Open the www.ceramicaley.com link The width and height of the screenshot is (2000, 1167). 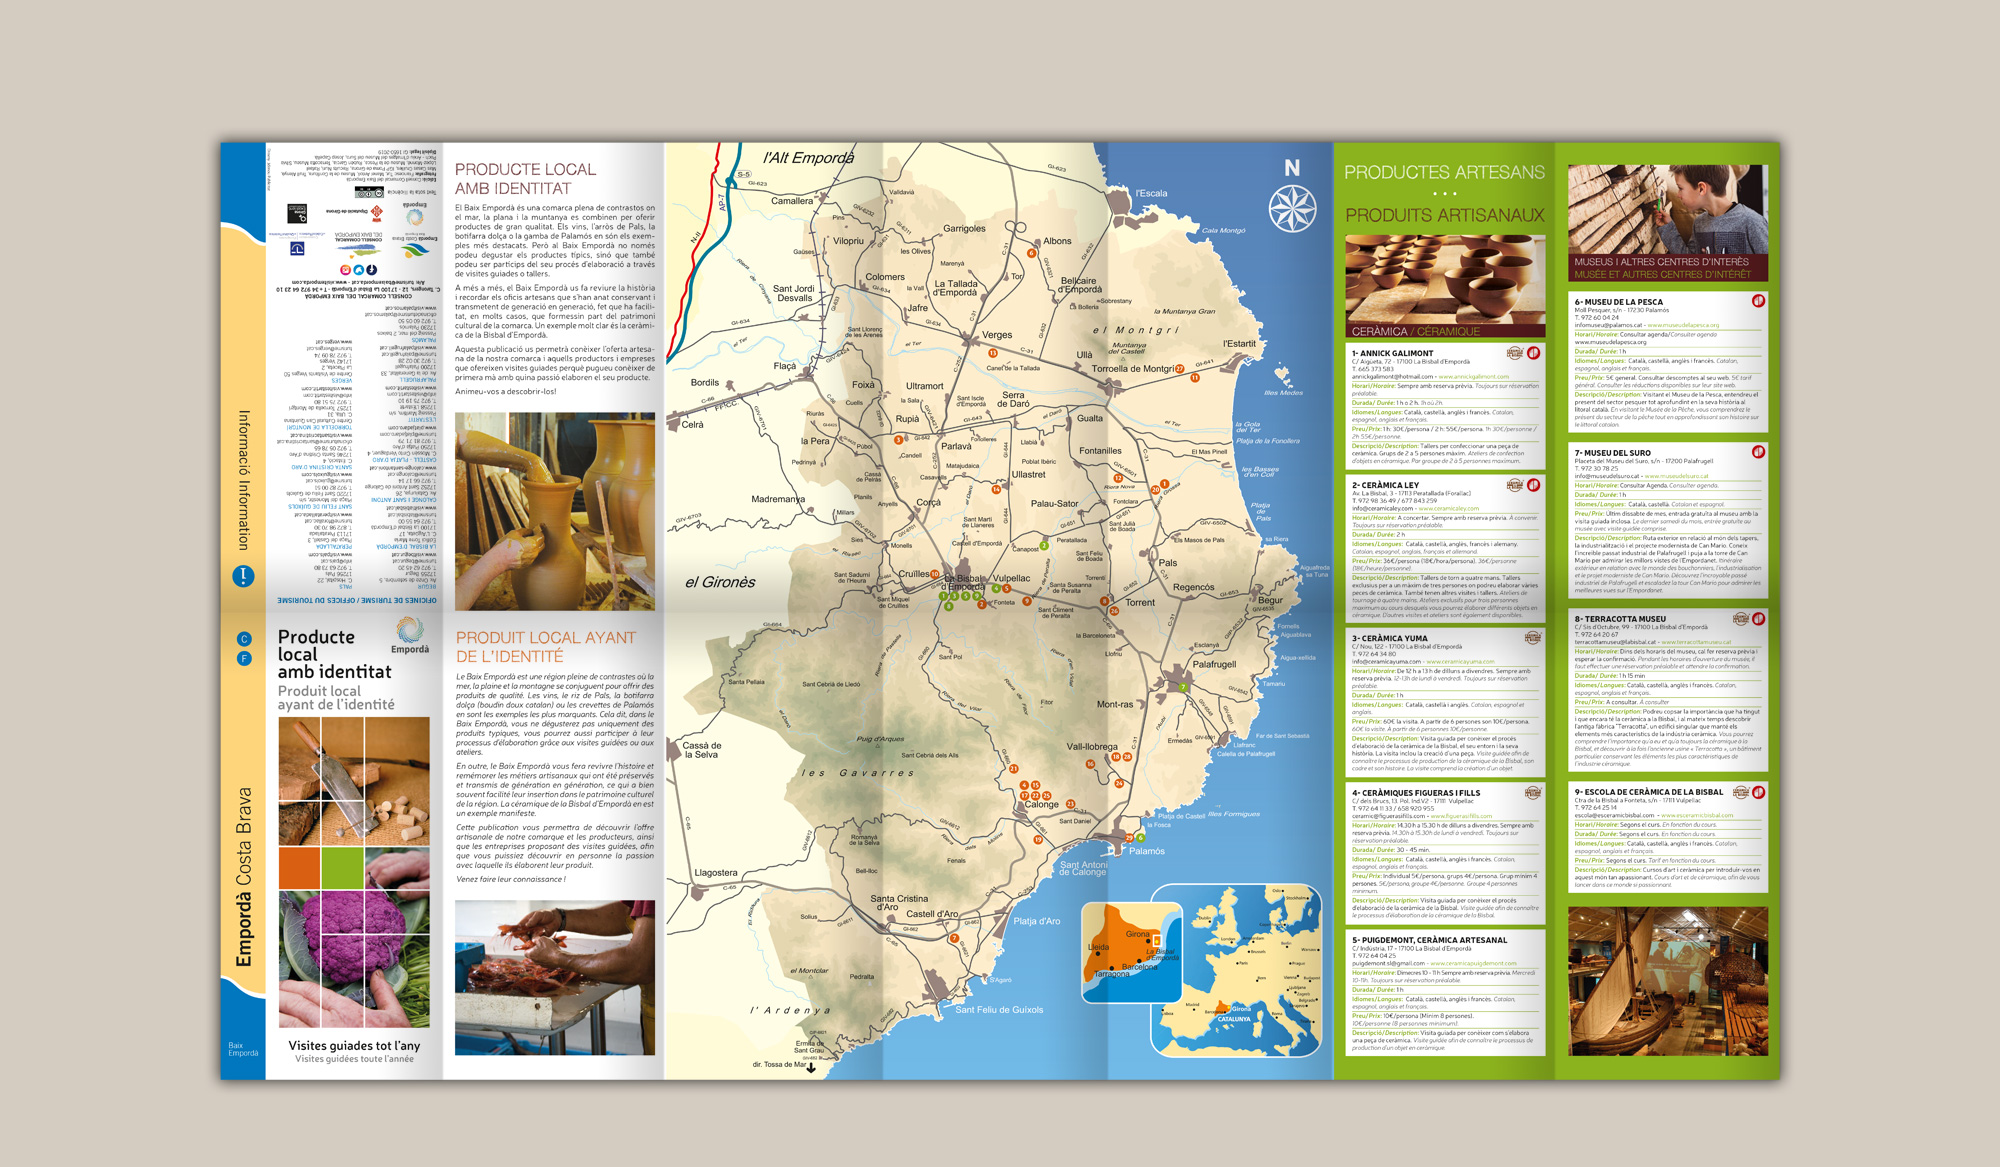[x=1448, y=508]
